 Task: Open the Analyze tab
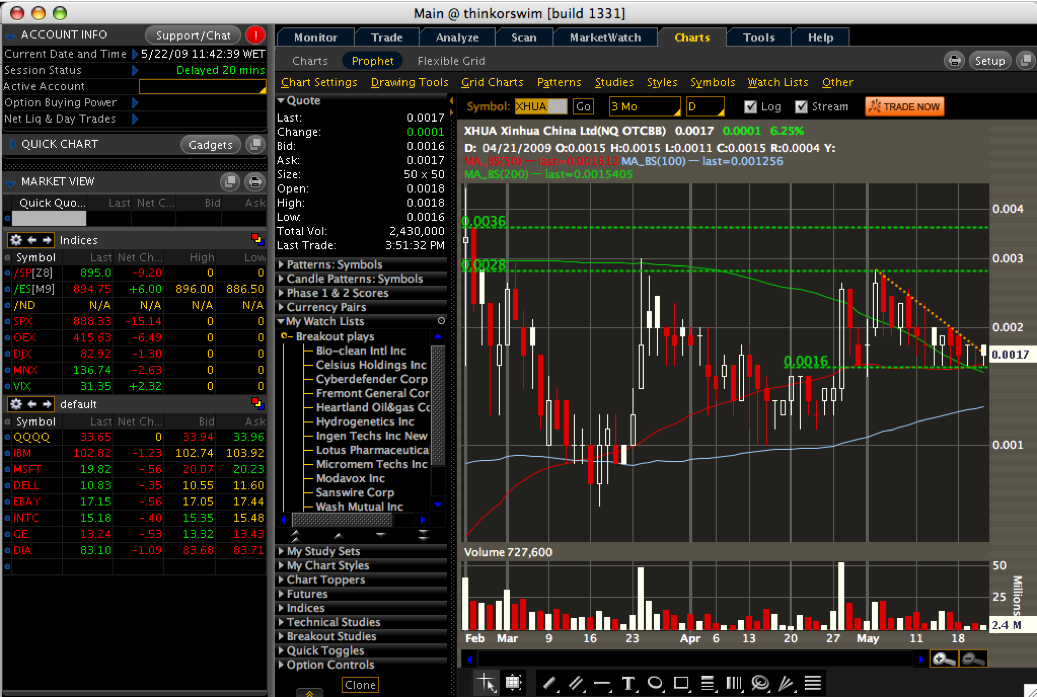coord(457,38)
